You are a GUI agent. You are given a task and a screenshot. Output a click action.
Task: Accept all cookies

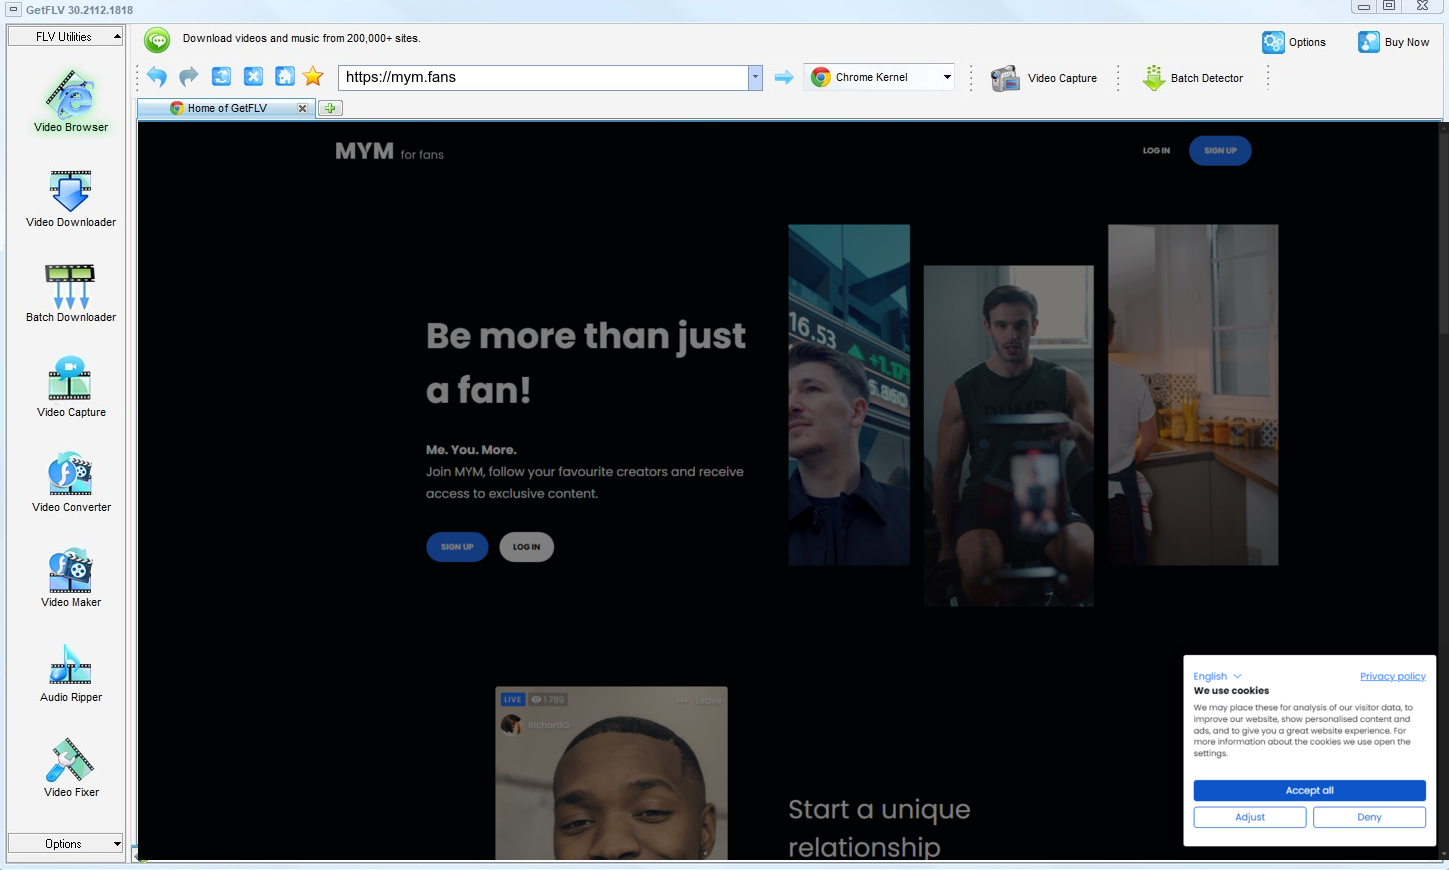click(1309, 790)
